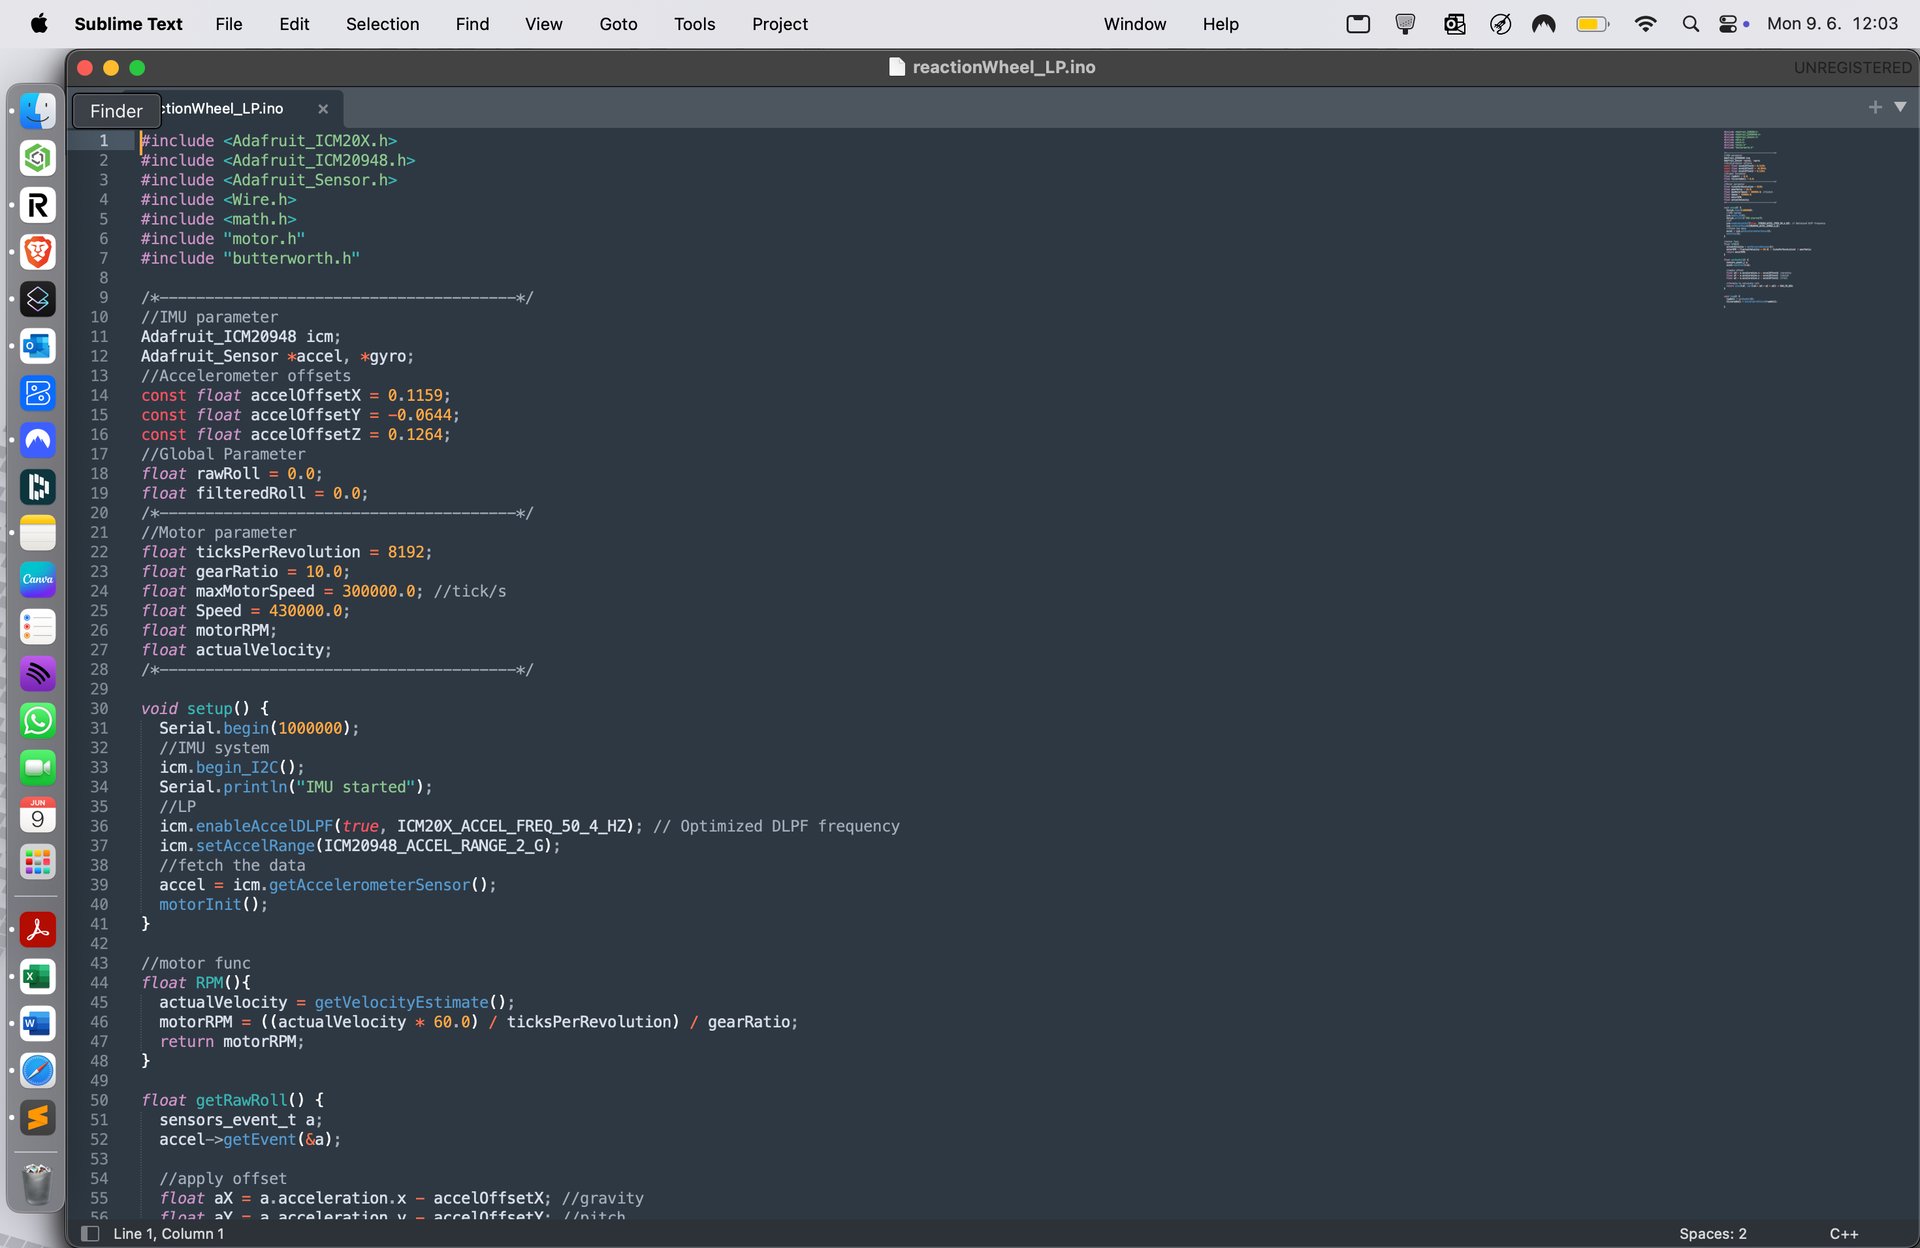The image size is (1920, 1248).
Task: Click the '#include "butterworth.h"' line
Action: click(250, 258)
